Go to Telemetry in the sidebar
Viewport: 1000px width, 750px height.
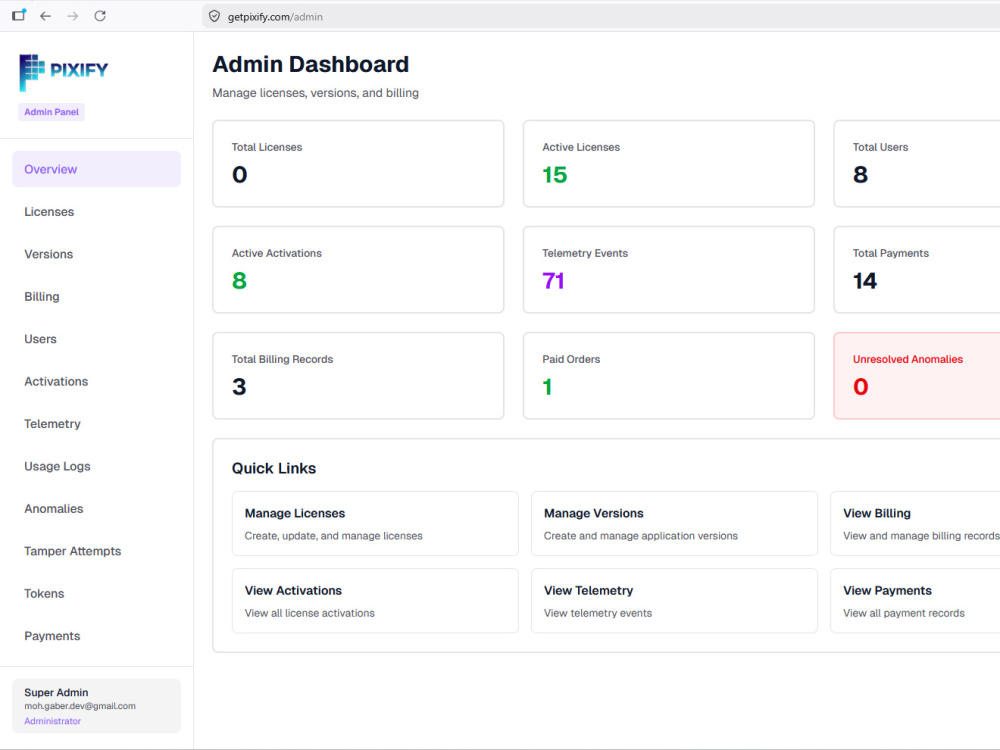click(x=96, y=423)
